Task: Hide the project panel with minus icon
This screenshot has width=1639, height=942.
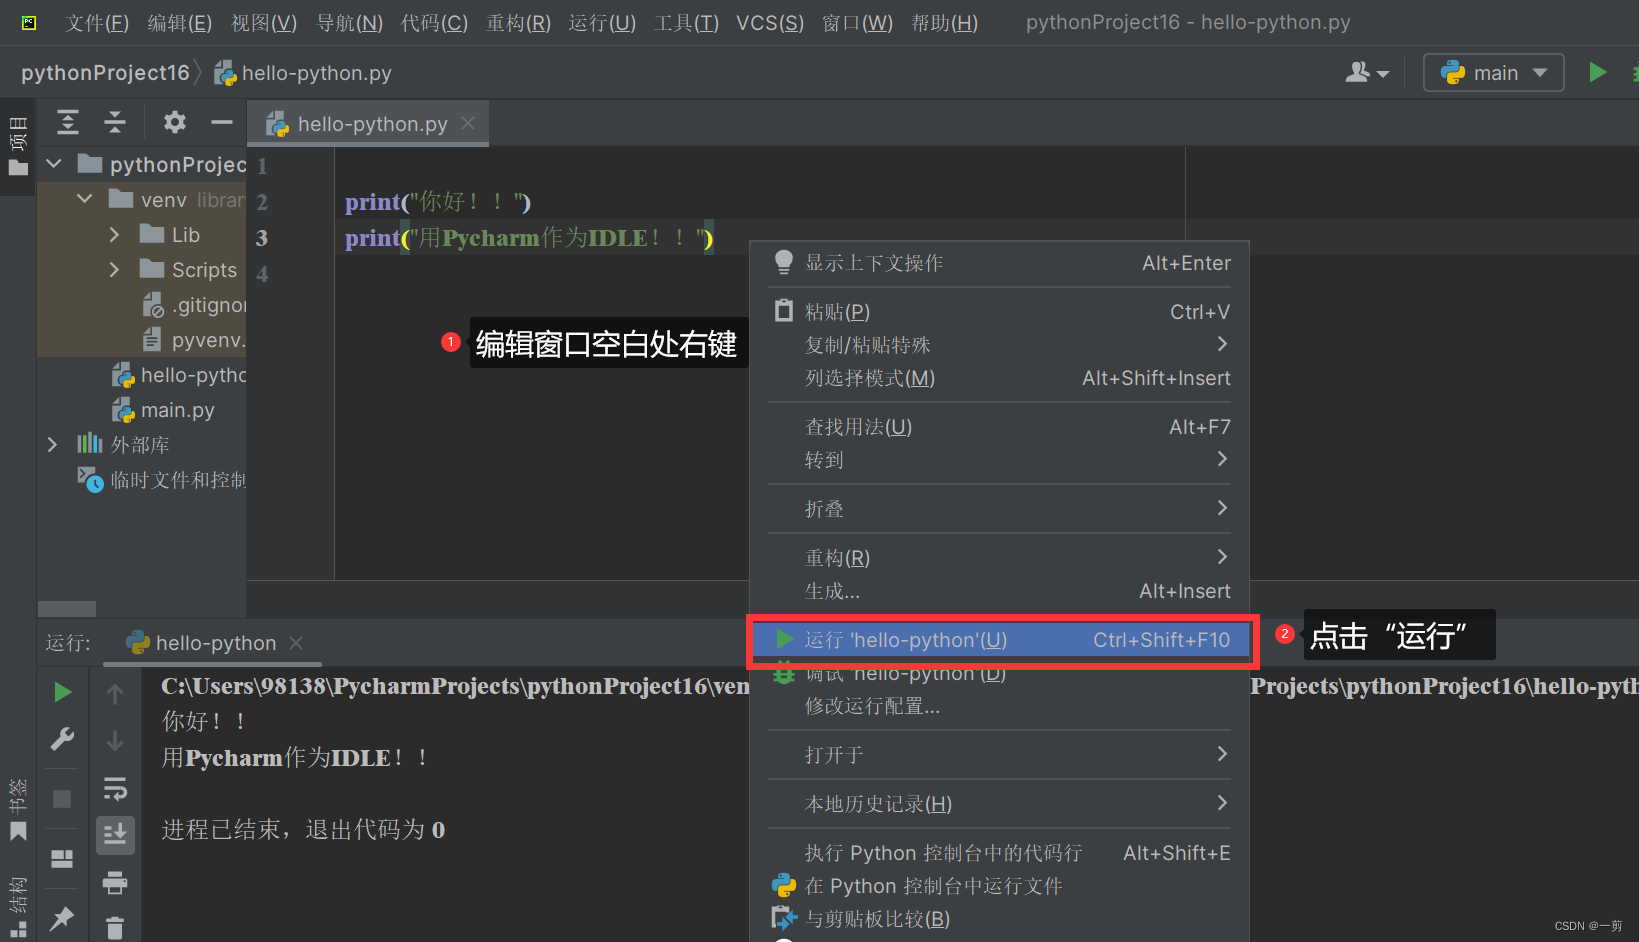Action: tap(222, 122)
